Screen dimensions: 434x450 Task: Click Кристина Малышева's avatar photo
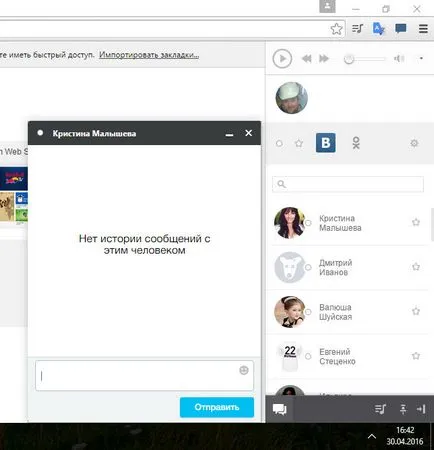(289, 223)
